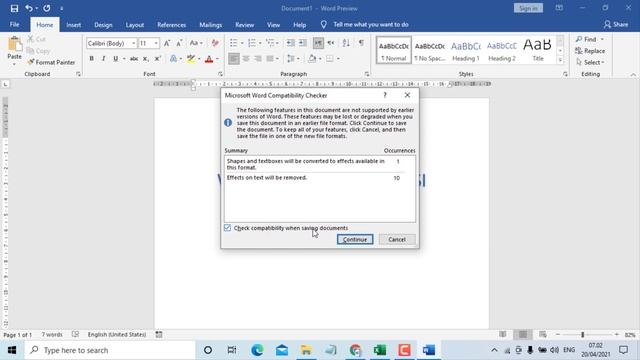The width and height of the screenshot is (640, 360).
Task: Click Bullets list icon
Action: [x=233, y=43]
